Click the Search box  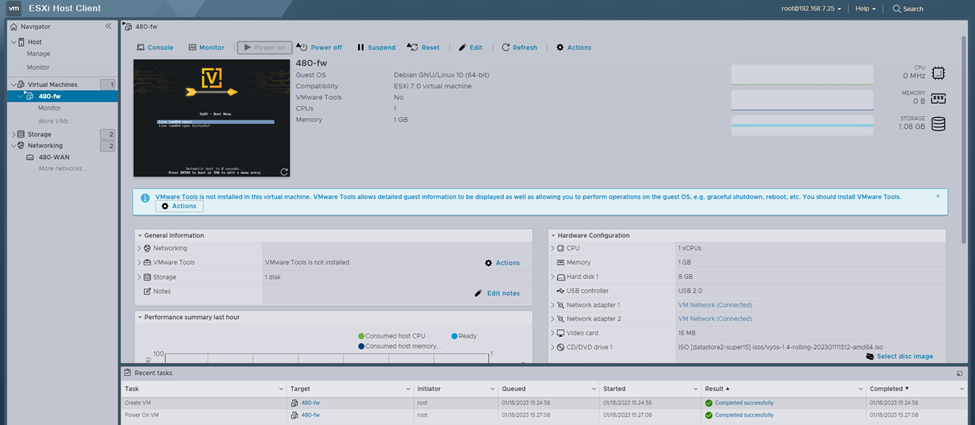click(908, 9)
